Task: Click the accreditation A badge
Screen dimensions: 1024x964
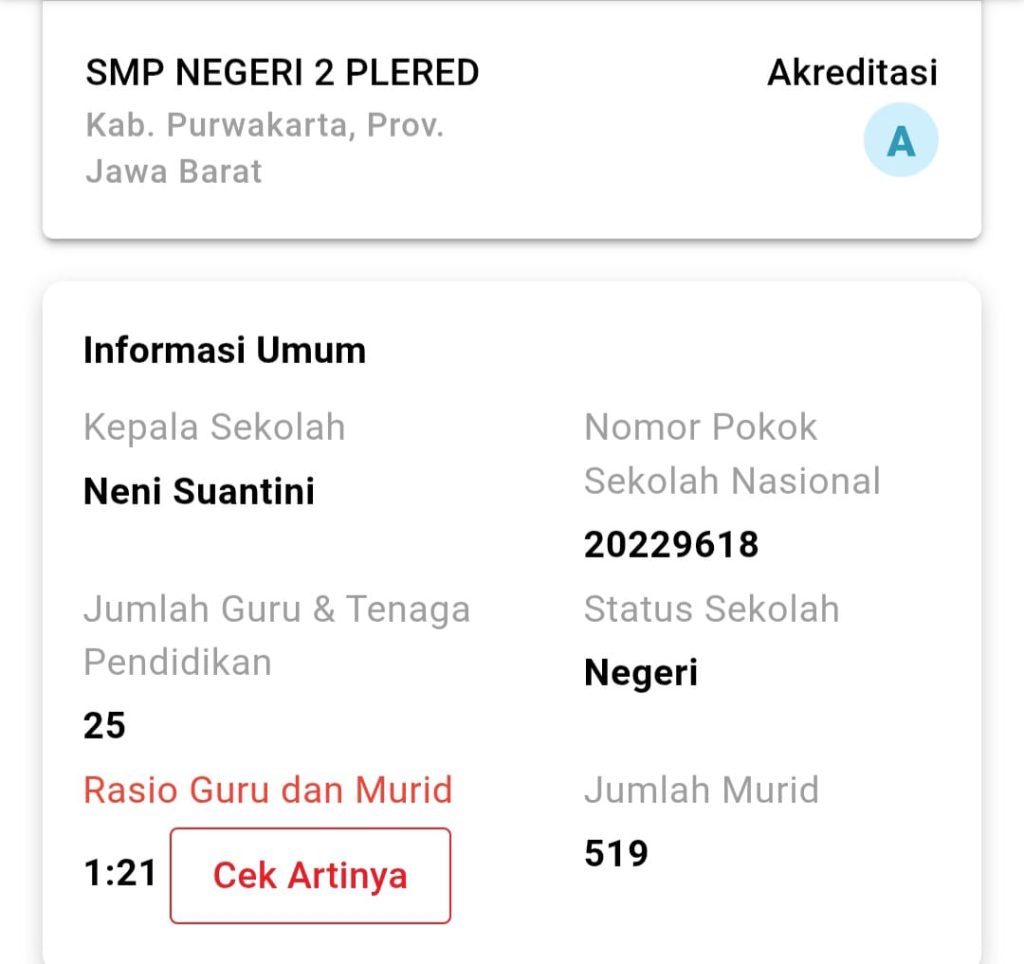Action: click(x=900, y=142)
